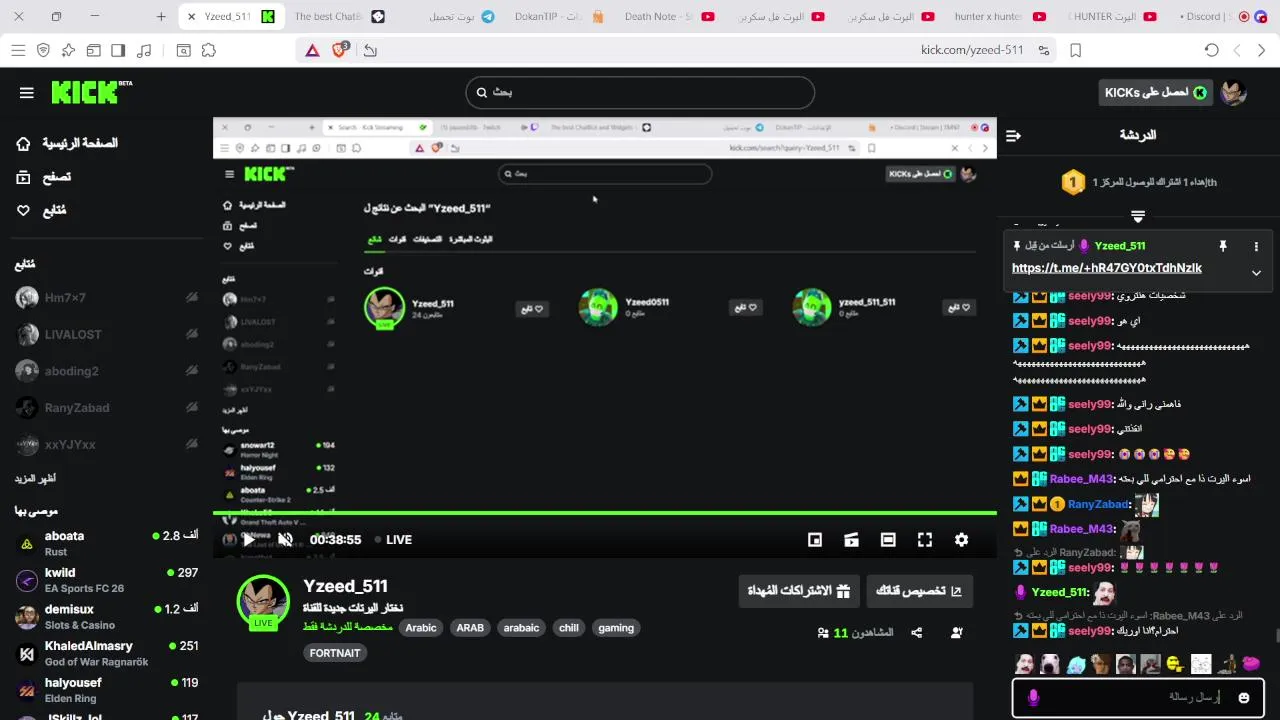Image resolution: width=1280 pixels, height=720 pixels.
Task: Select the arabaic tag
Action: (521, 628)
